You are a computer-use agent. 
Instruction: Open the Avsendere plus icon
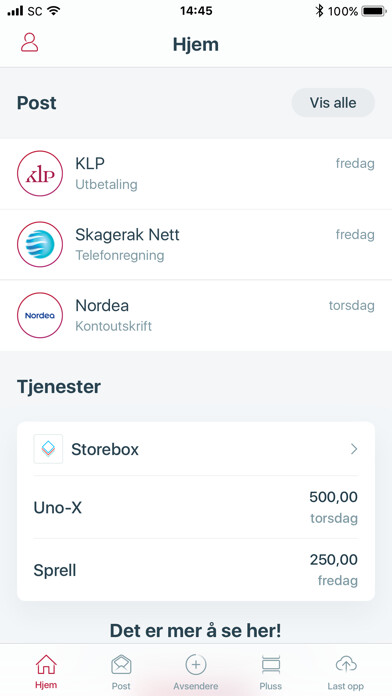[196, 665]
